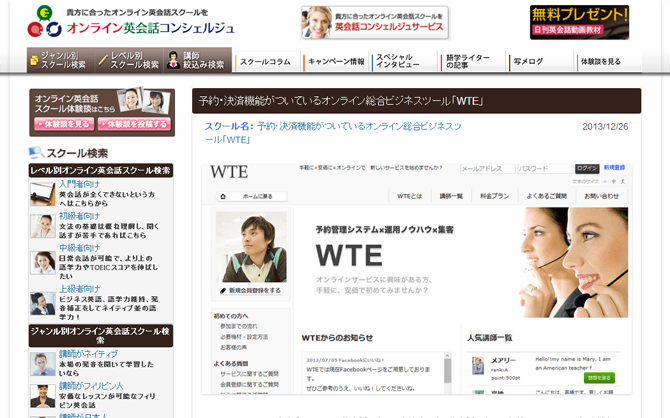Click the 中級者向け woman thumbnail
This screenshot has width=670, height=418.
click(43, 262)
